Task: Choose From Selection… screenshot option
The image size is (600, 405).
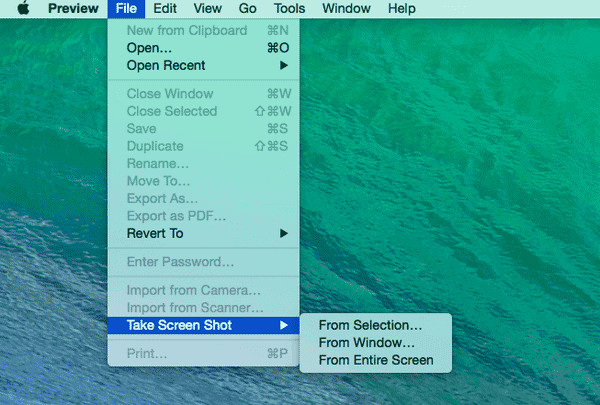Action: pyautogui.click(x=370, y=325)
